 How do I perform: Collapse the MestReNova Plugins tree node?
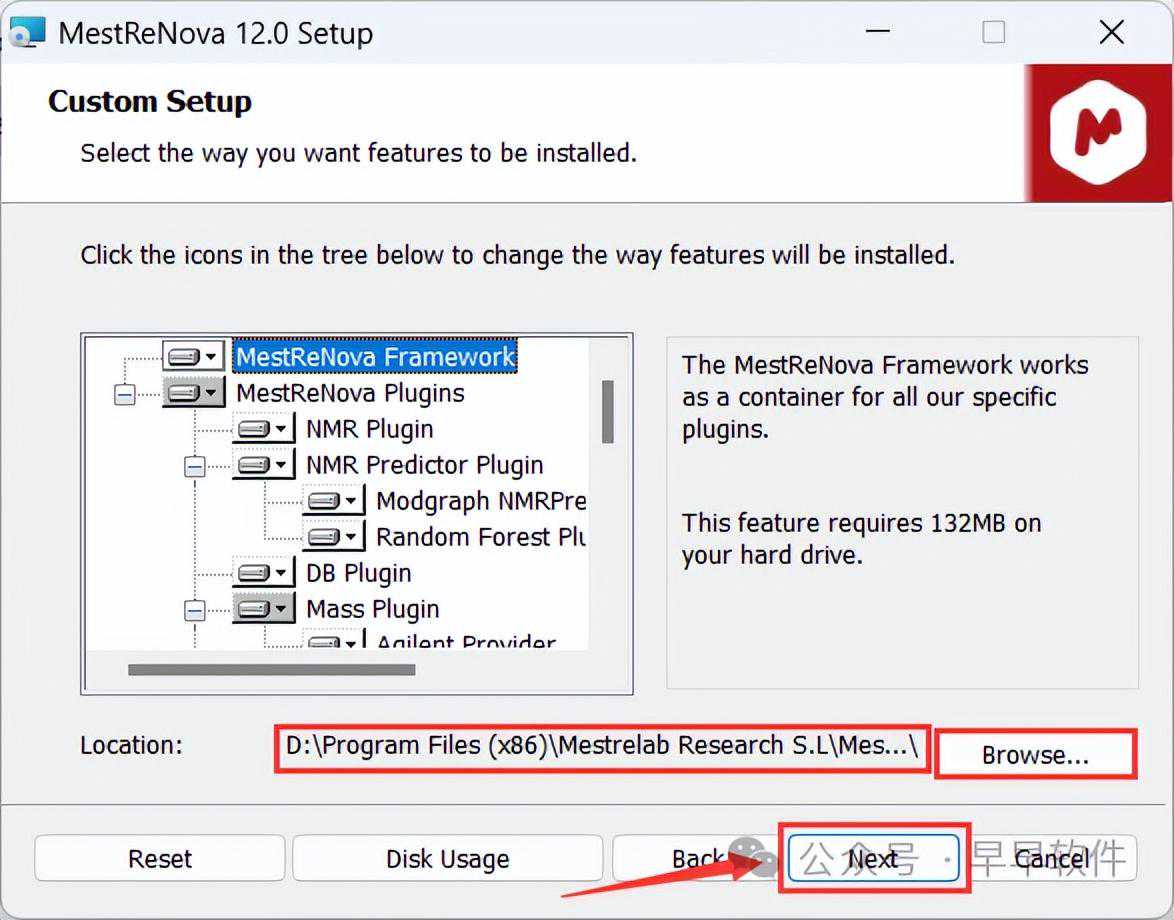124,394
